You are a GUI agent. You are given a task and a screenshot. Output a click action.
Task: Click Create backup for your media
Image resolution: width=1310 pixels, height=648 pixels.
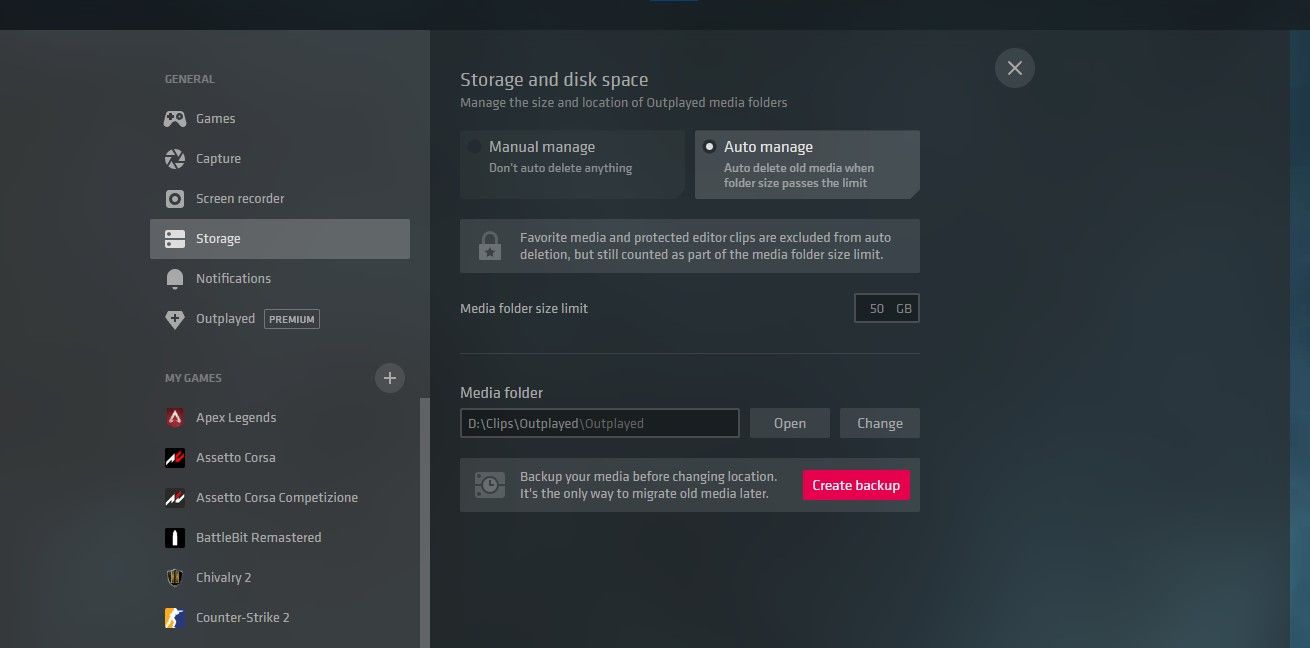pos(856,484)
